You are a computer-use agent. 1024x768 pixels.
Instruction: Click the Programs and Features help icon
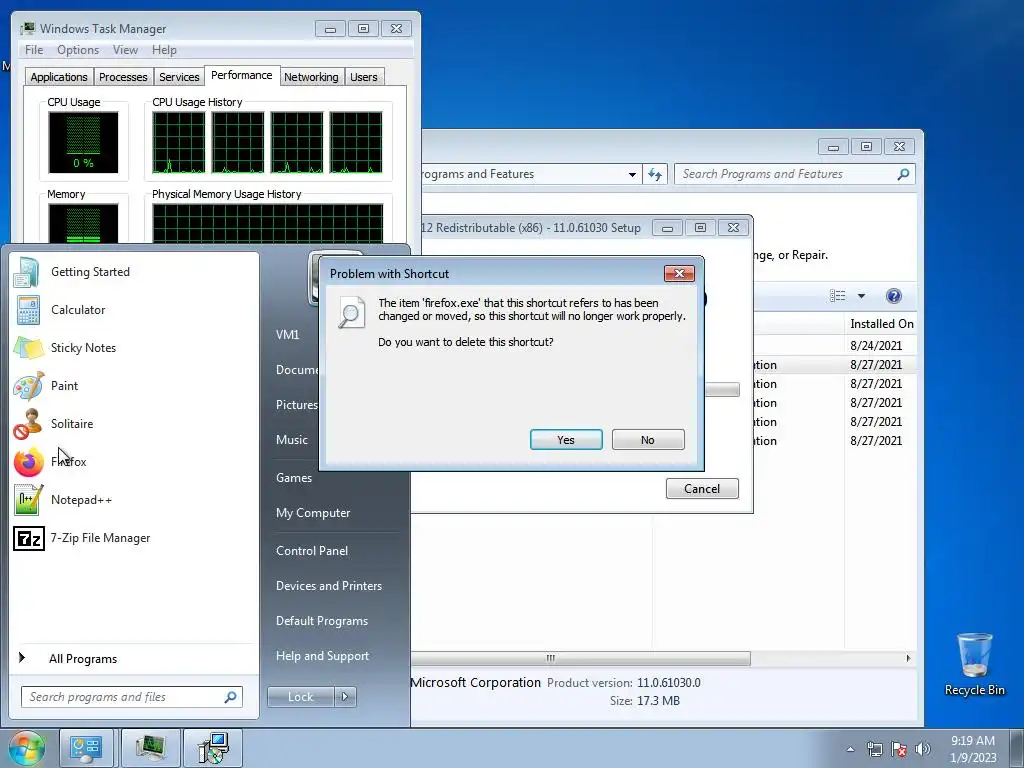point(893,296)
